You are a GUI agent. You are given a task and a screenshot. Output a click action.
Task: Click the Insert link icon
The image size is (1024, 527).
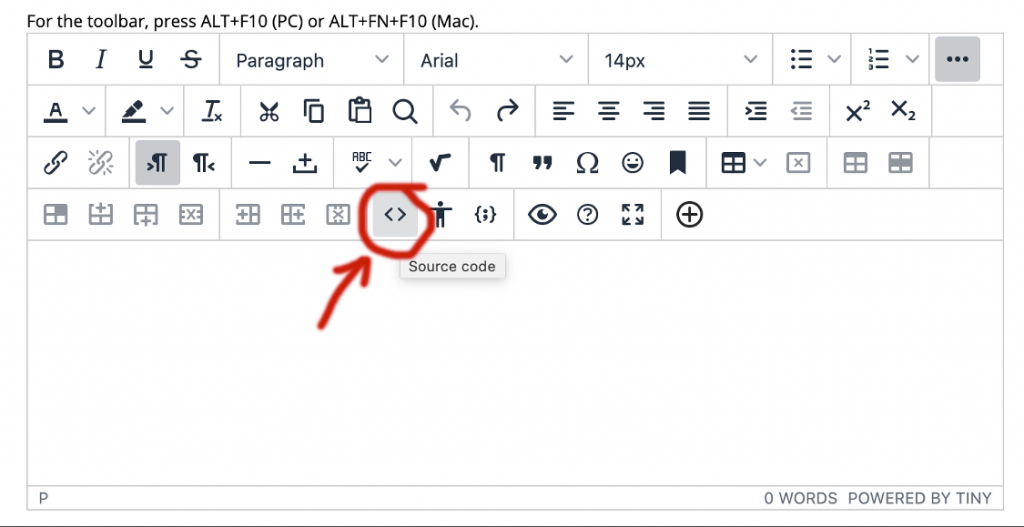pos(56,163)
